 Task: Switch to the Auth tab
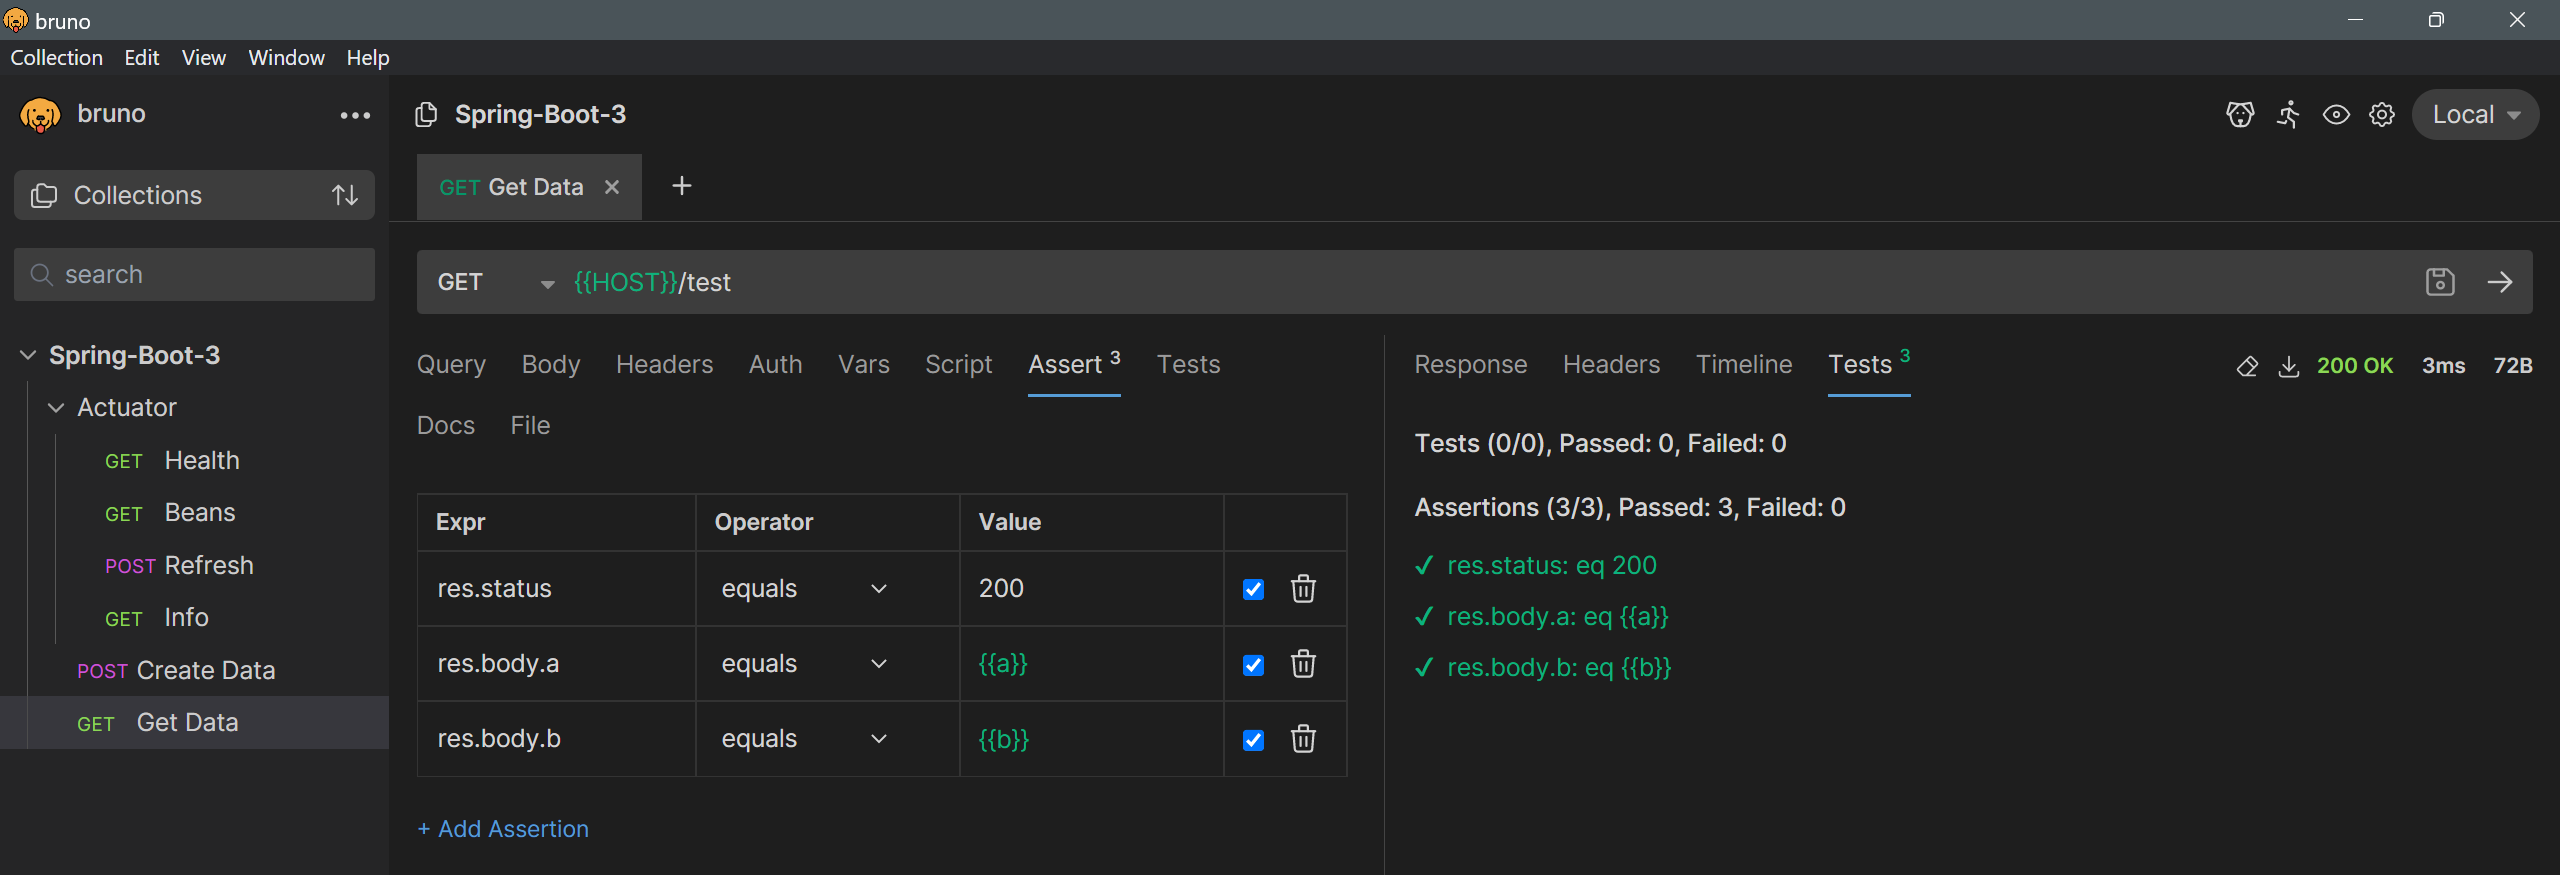pos(776,364)
